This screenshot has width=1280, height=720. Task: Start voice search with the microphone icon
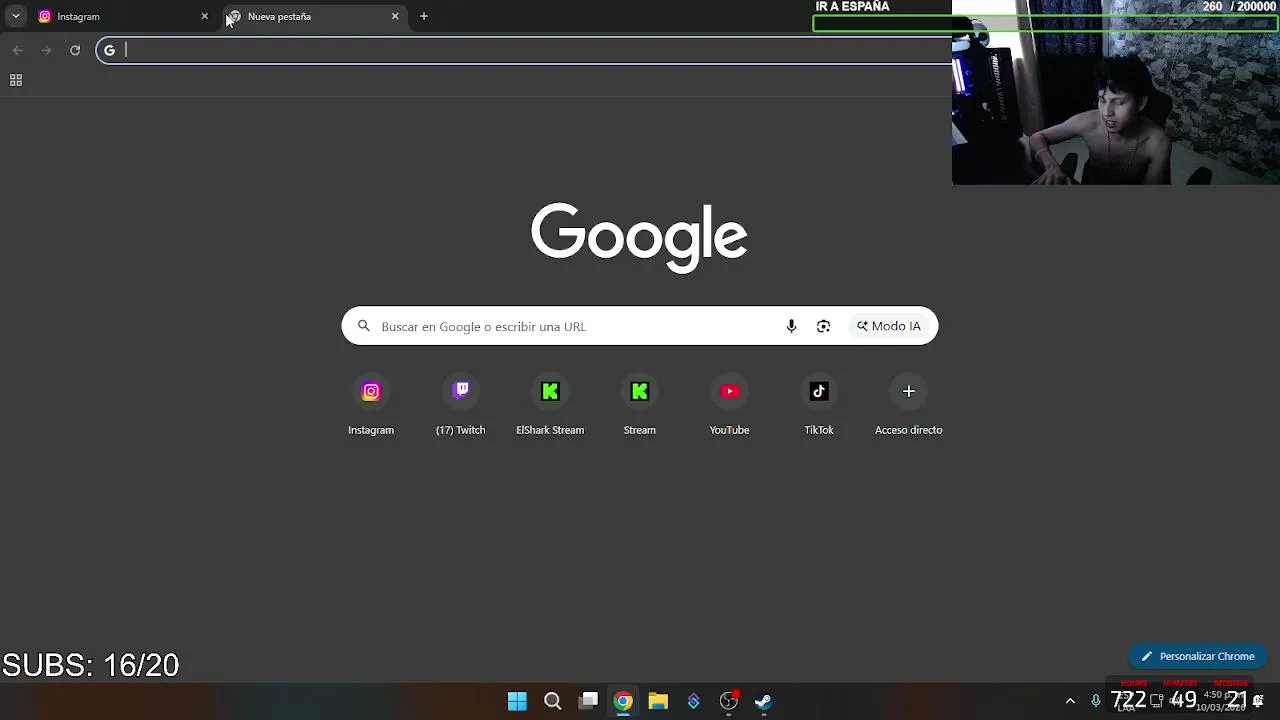791,326
